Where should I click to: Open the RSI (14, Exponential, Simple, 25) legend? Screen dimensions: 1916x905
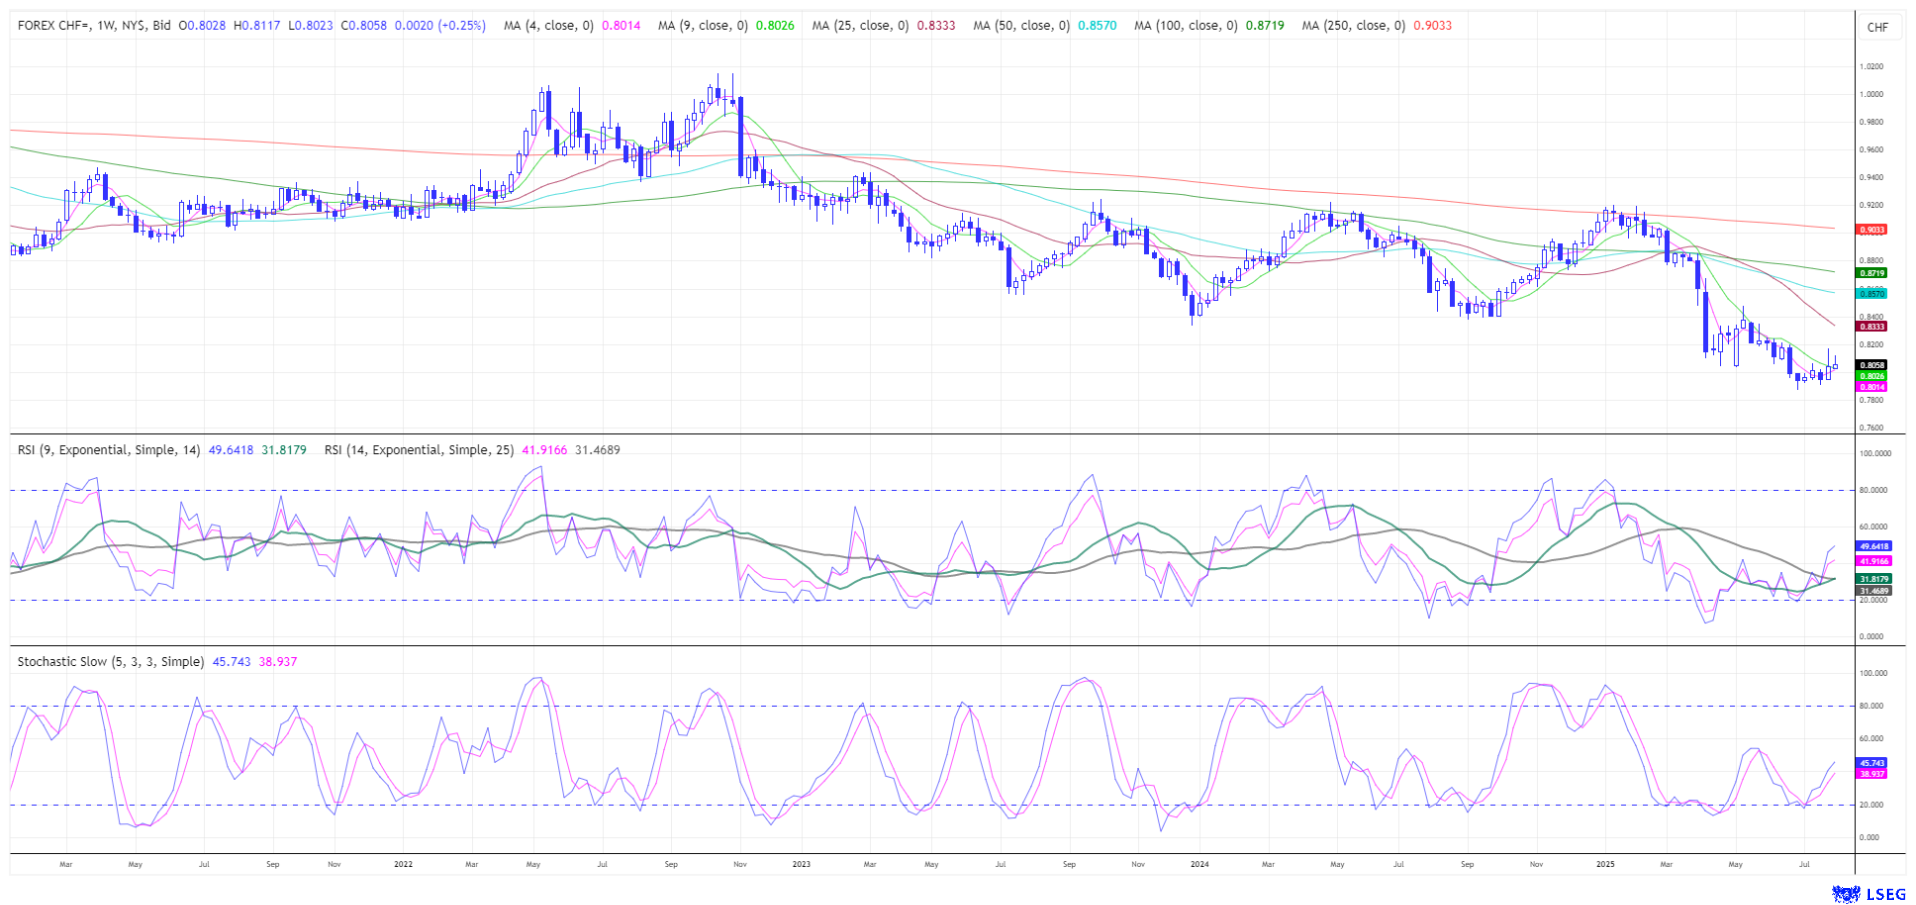coord(418,450)
